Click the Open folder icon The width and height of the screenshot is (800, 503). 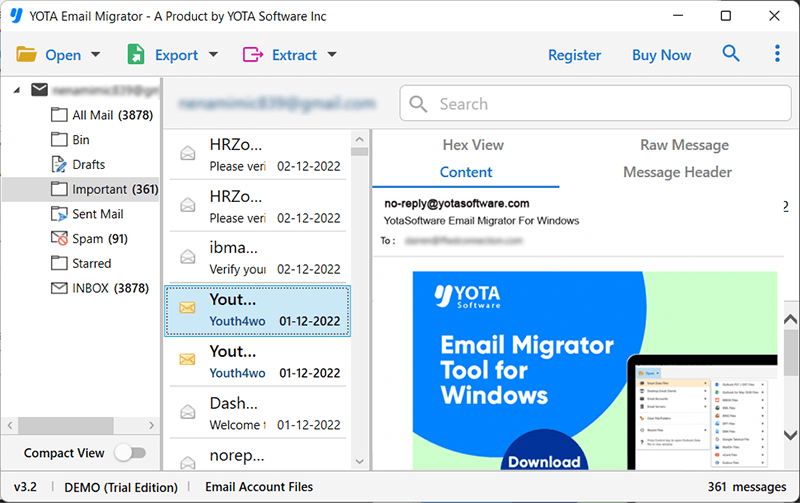26,54
